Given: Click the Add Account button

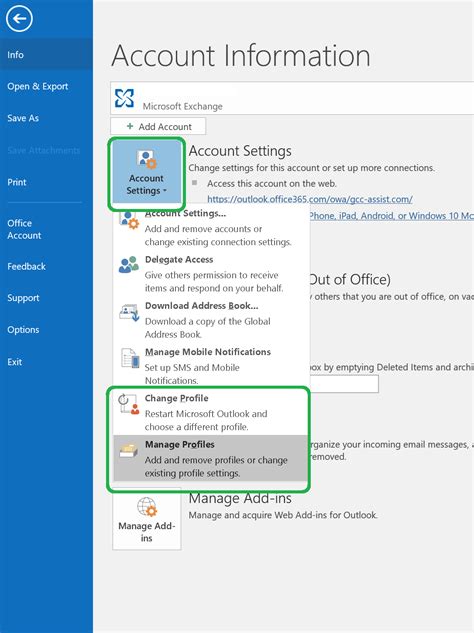Looking at the screenshot, I should 158,126.
